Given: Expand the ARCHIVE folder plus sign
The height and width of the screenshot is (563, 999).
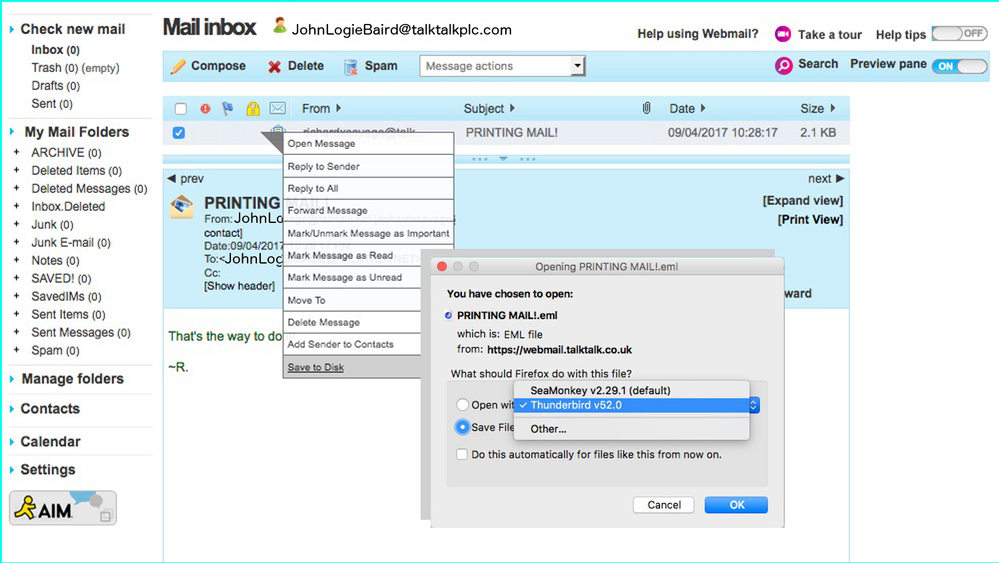Looking at the screenshot, I should pos(17,152).
